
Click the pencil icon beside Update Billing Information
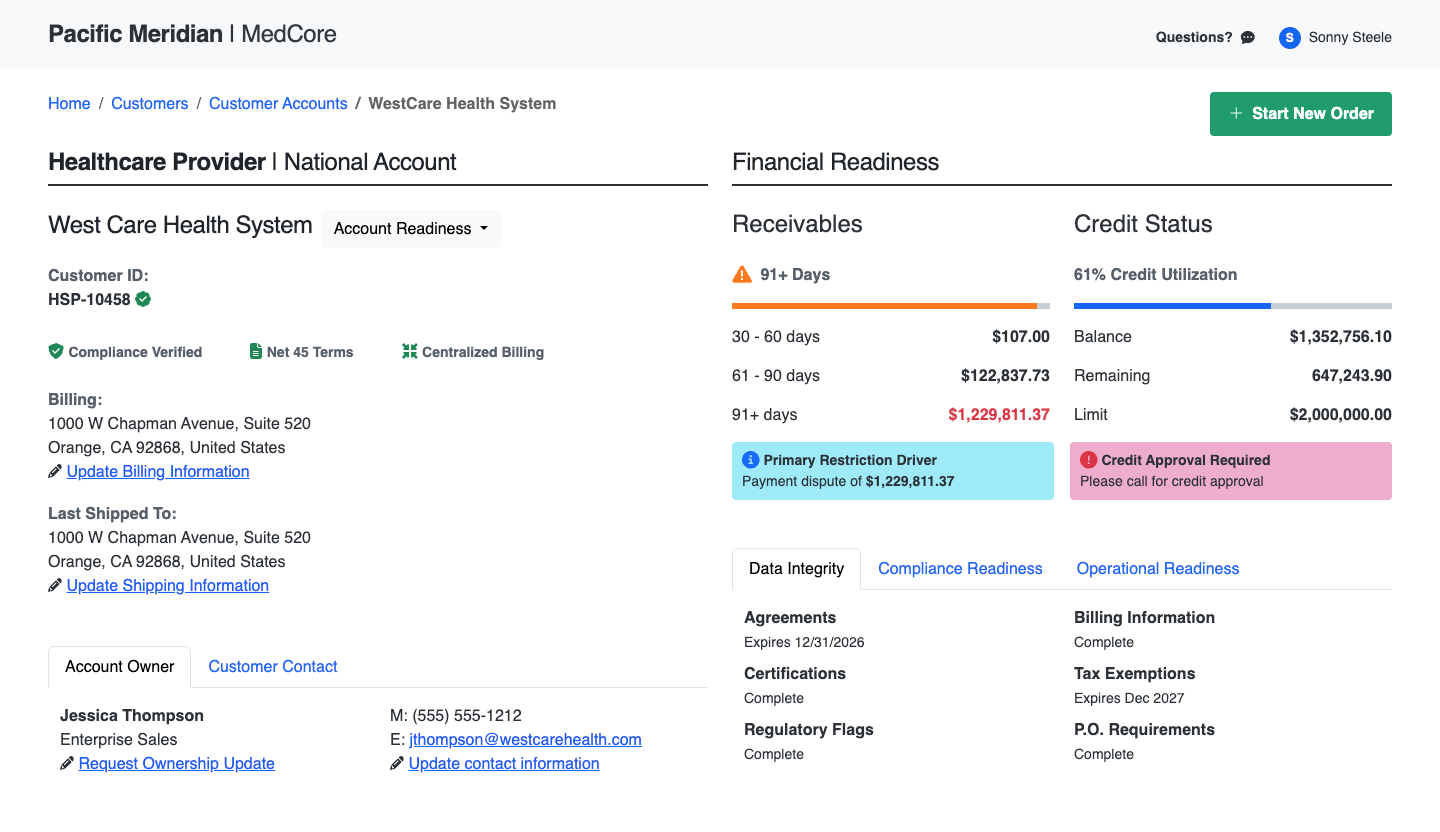55,472
